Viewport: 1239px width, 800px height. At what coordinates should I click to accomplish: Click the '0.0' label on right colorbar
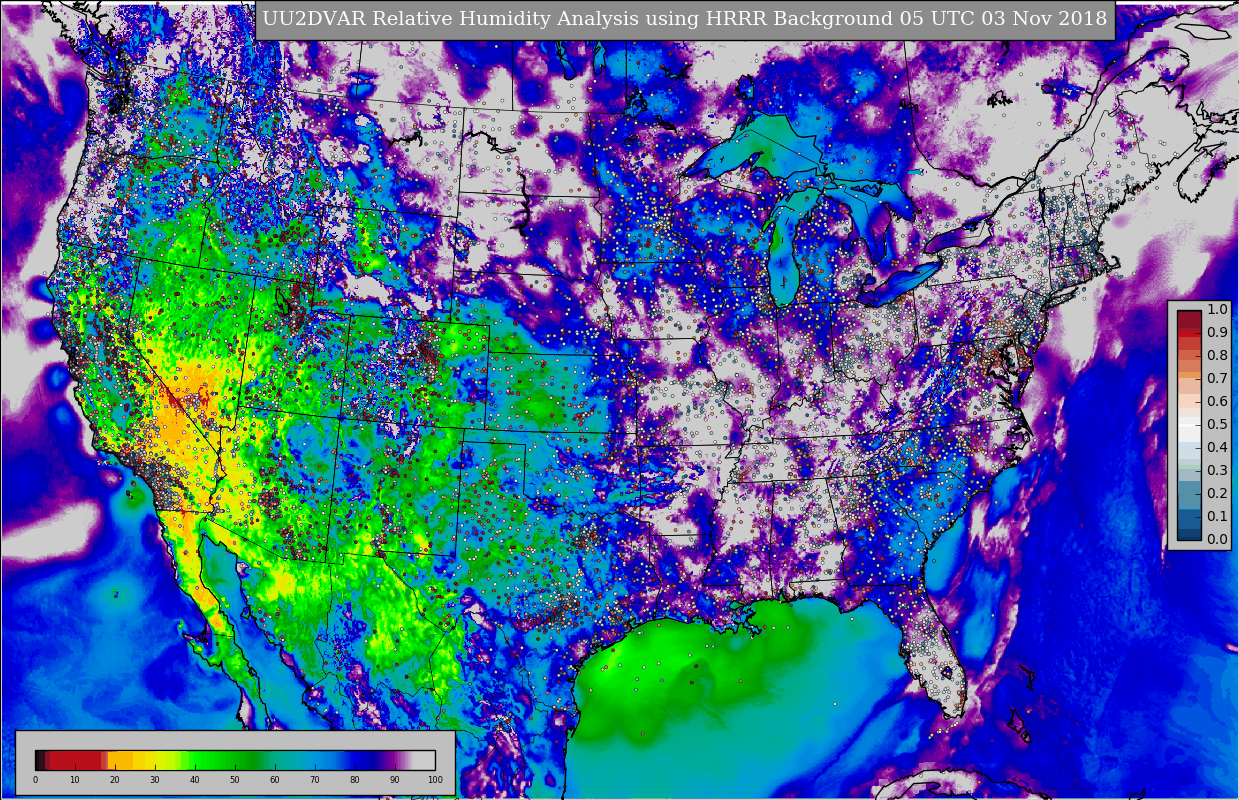pyautogui.click(x=1217, y=540)
